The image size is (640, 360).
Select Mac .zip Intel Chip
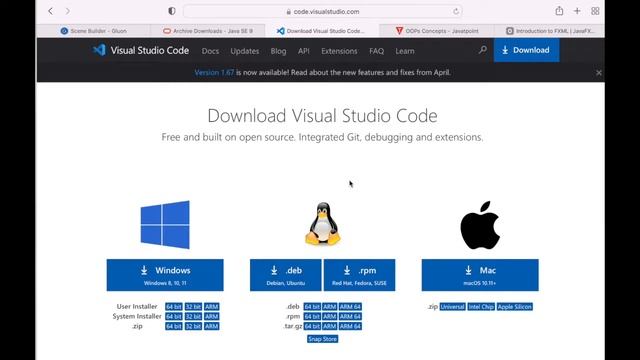pos(481,307)
